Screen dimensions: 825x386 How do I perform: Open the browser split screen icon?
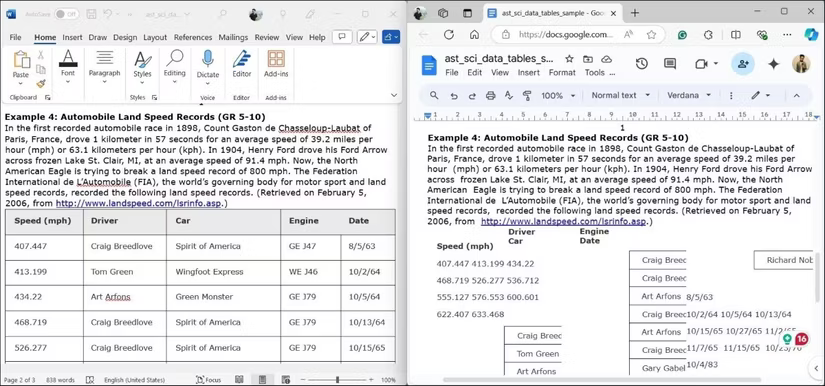[736, 35]
